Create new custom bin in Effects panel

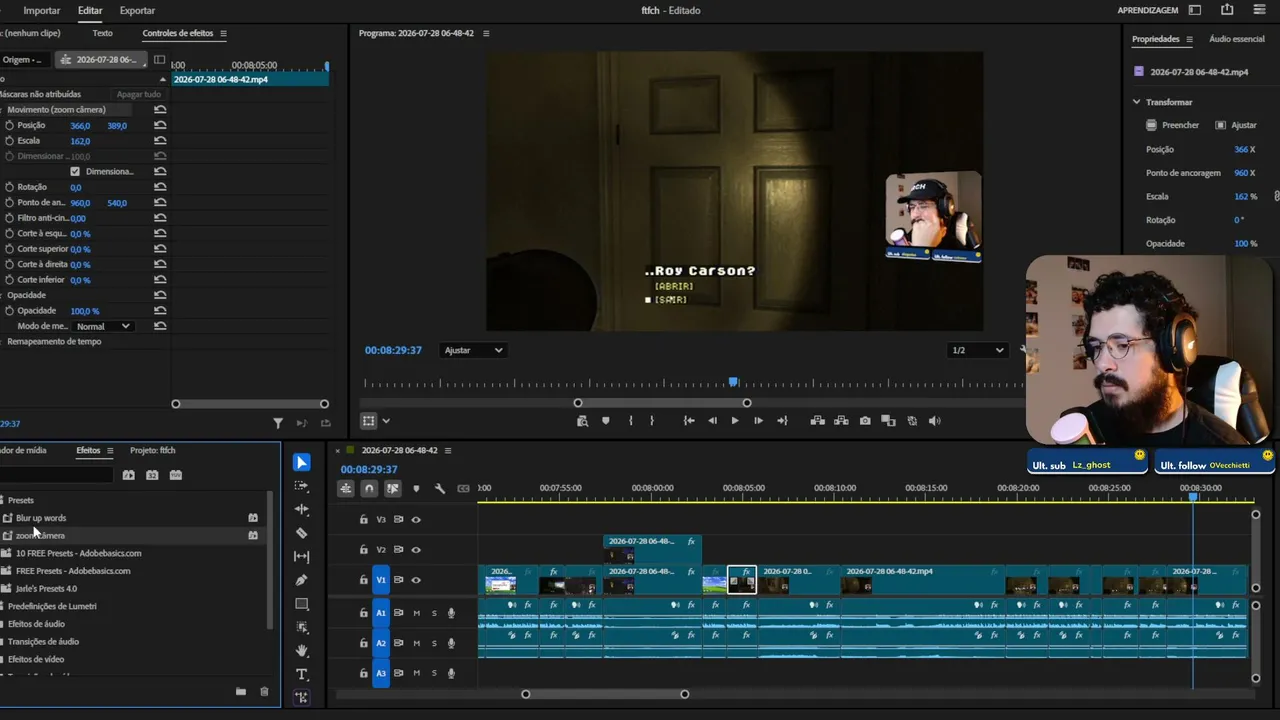click(x=240, y=691)
